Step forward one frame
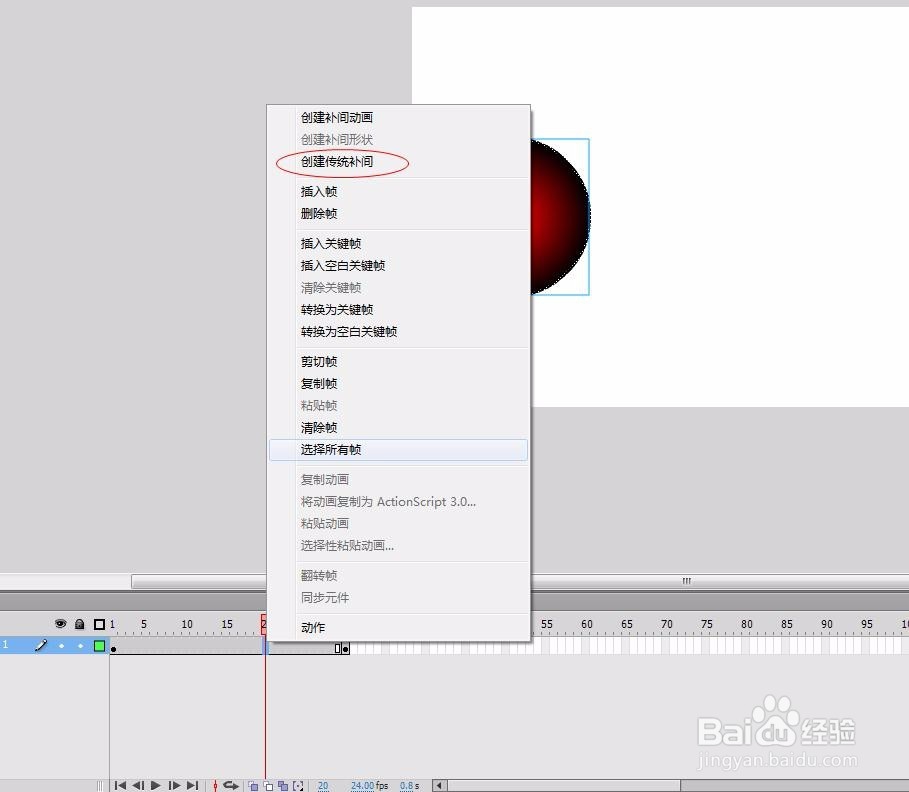This screenshot has height=792, width=909. coord(174,785)
